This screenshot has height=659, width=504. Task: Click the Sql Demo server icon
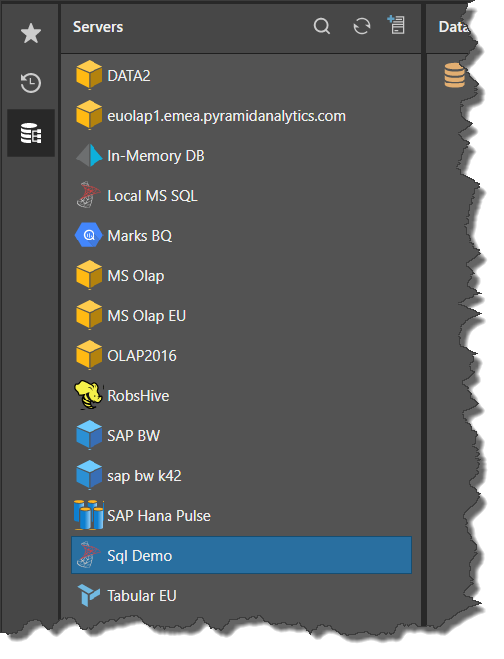[88, 555]
